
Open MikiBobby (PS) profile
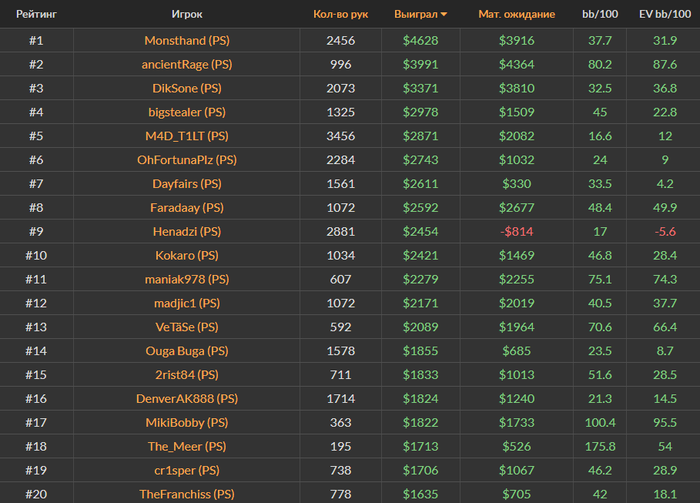187,423
